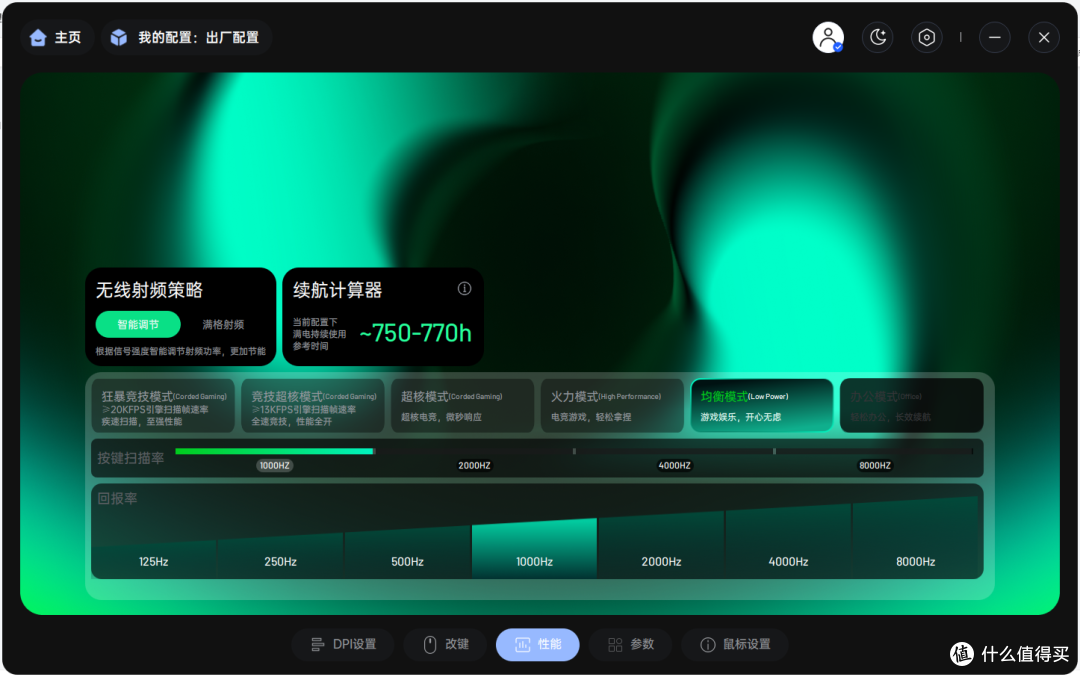Close the mouse driver window
Screen dimensions: 1080x677
[1044, 37]
